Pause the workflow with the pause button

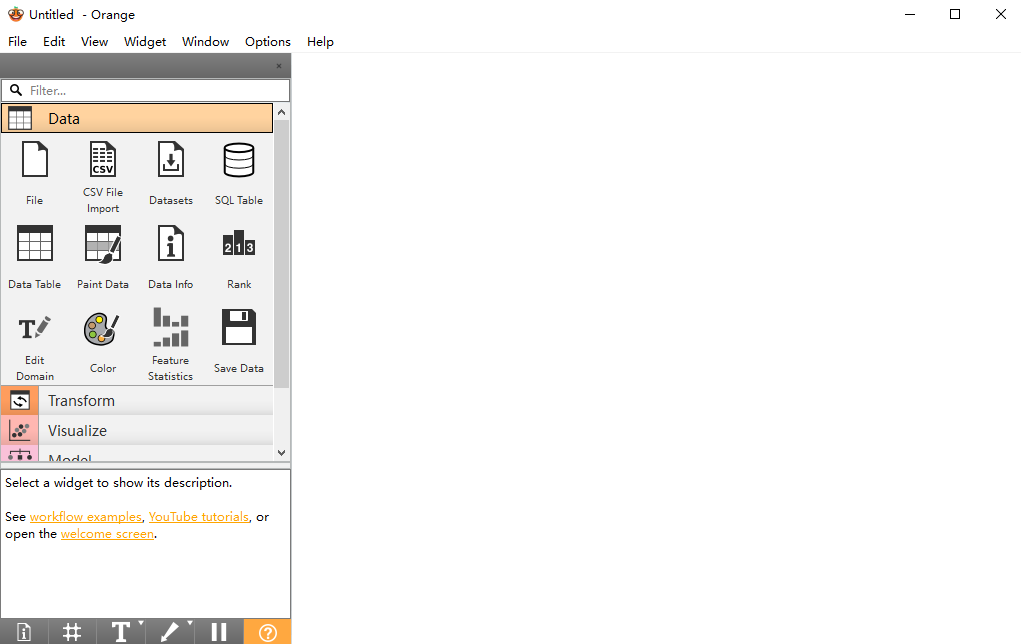pyautogui.click(x=219, y=632)
